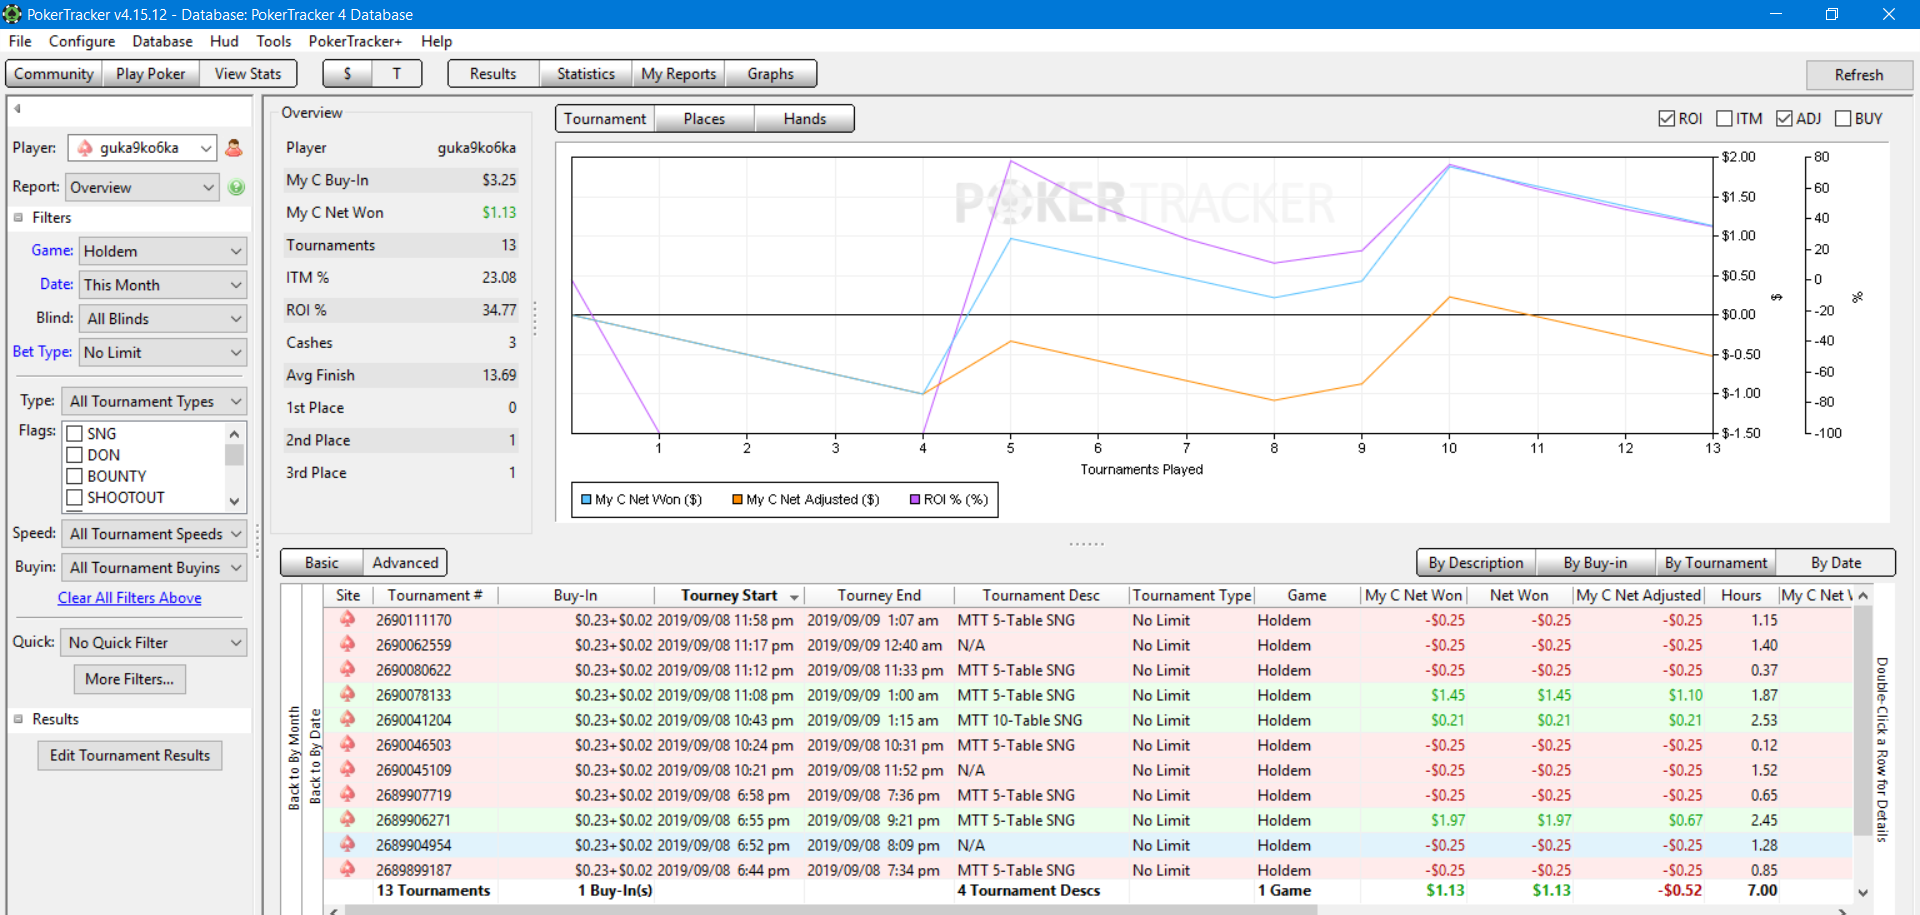Open the All Tournament Speeds dropdown
This screenshot has height=915, width=1920.
tap(154, 534)
